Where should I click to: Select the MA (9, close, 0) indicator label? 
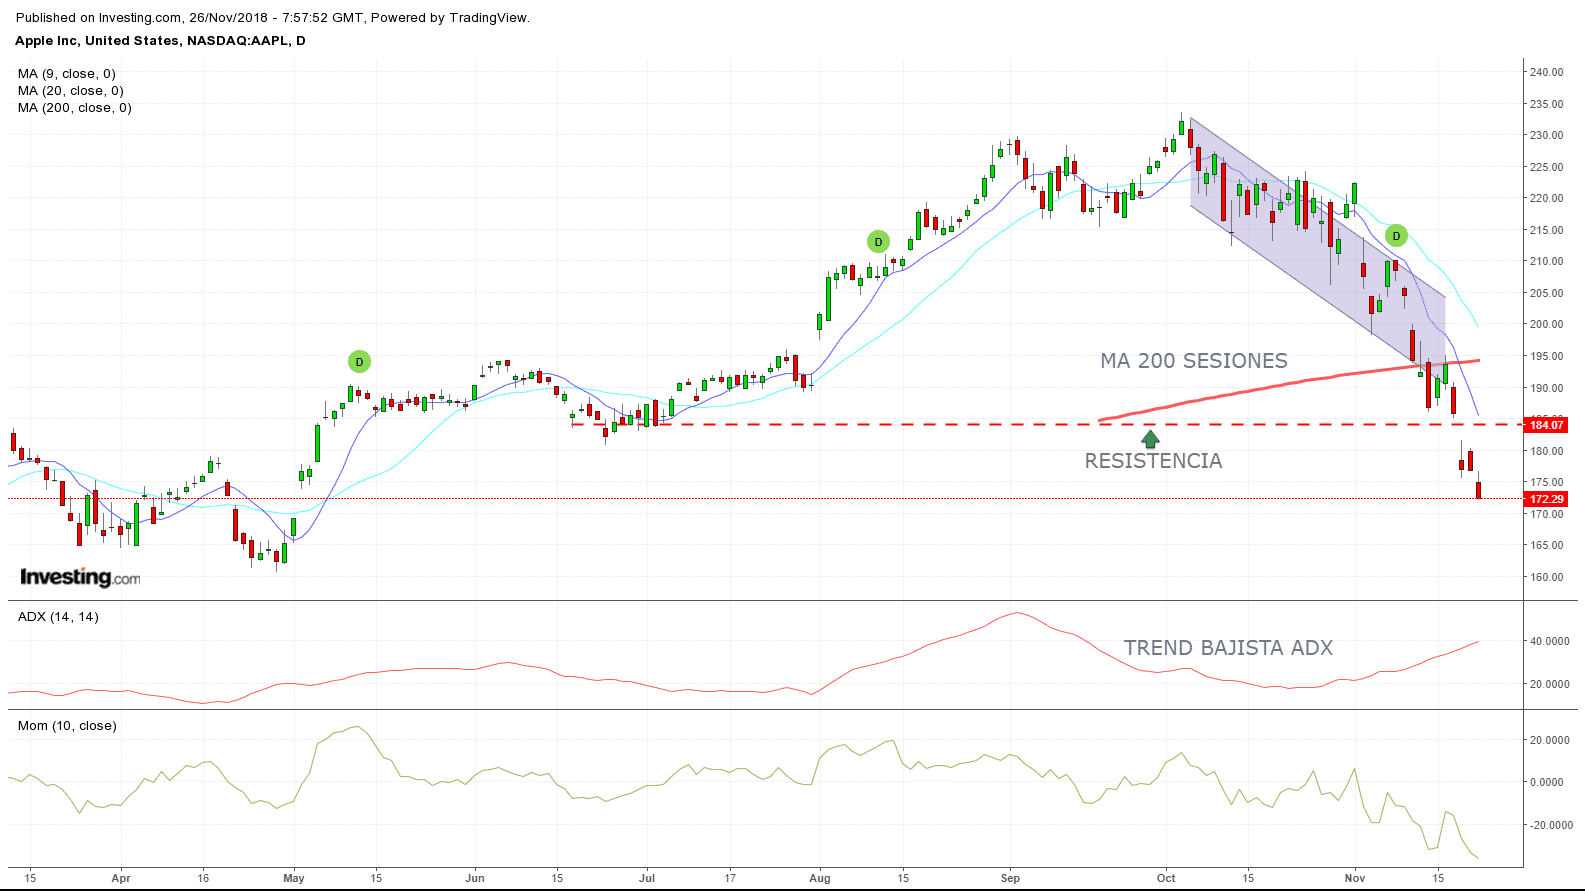coord(67,74)
